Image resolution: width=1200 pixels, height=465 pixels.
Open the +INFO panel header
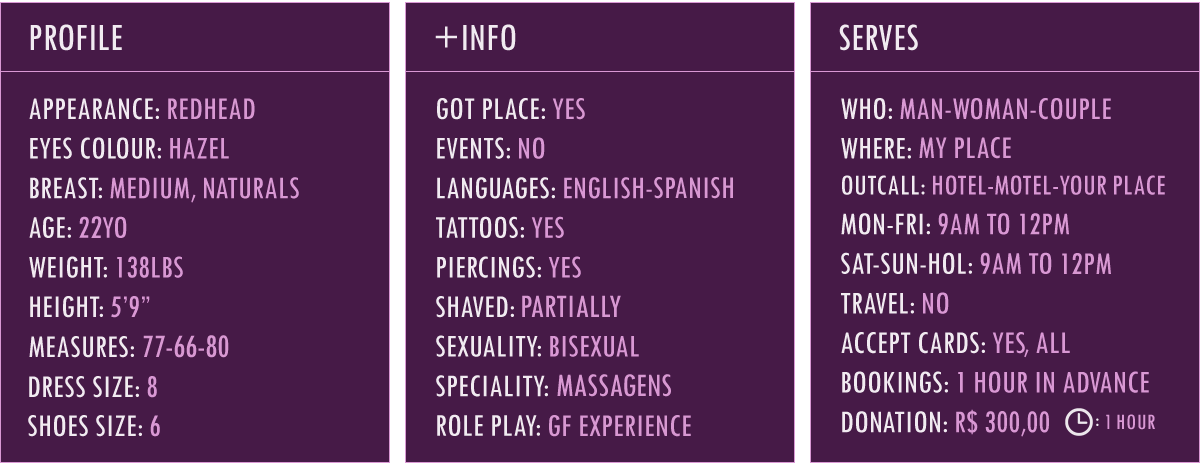click(x=476, y=38)
